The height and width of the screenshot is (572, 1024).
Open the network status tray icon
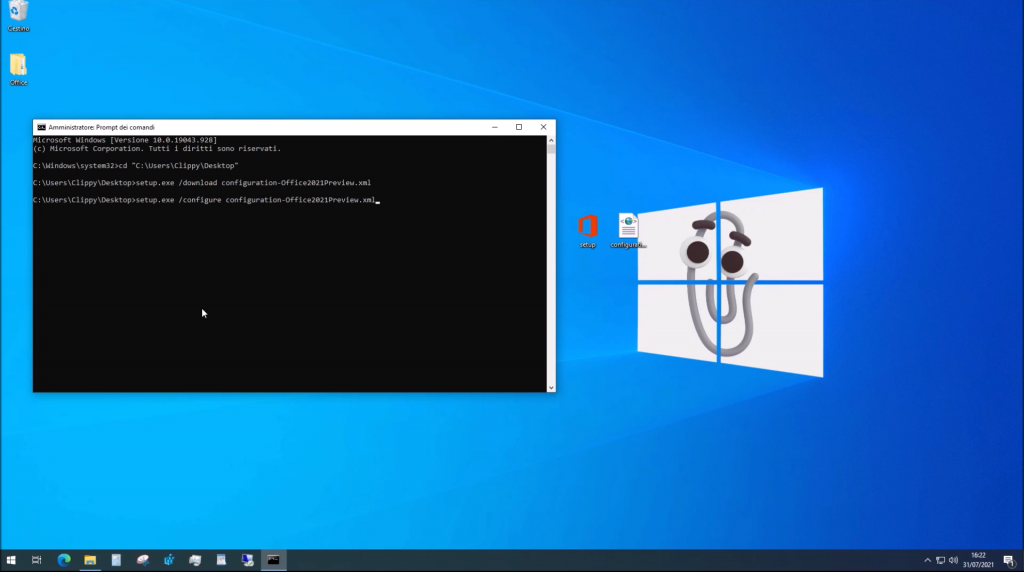coord(940,560)
